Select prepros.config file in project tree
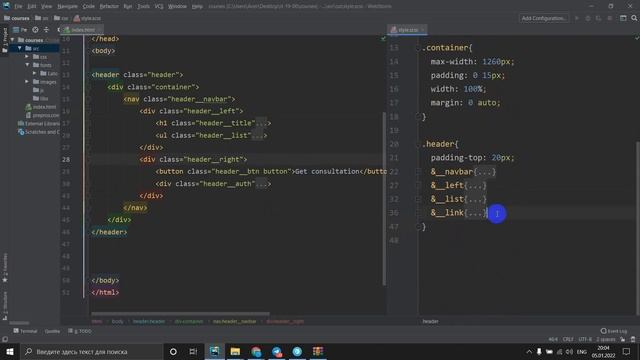Viewport: 640px width, 360px height. [43, 115]
